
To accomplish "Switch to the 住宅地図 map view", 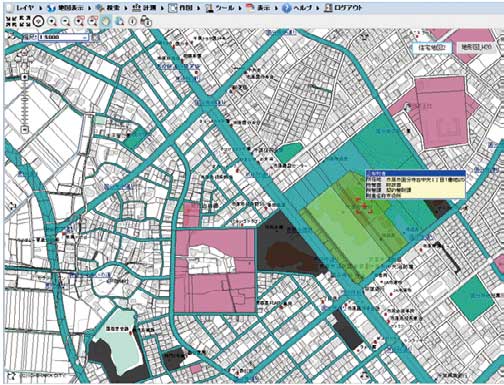I will tap(432, 48).
